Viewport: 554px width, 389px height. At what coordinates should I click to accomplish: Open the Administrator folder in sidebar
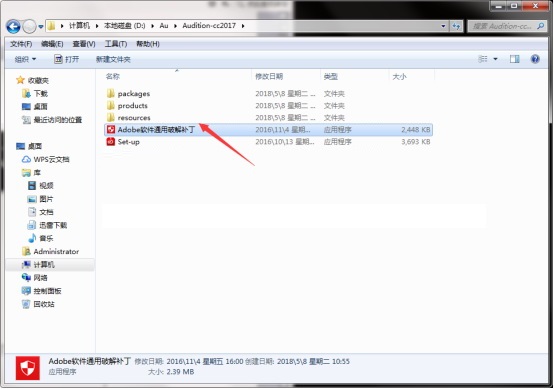pyautogui.click(x=56, y=252)
